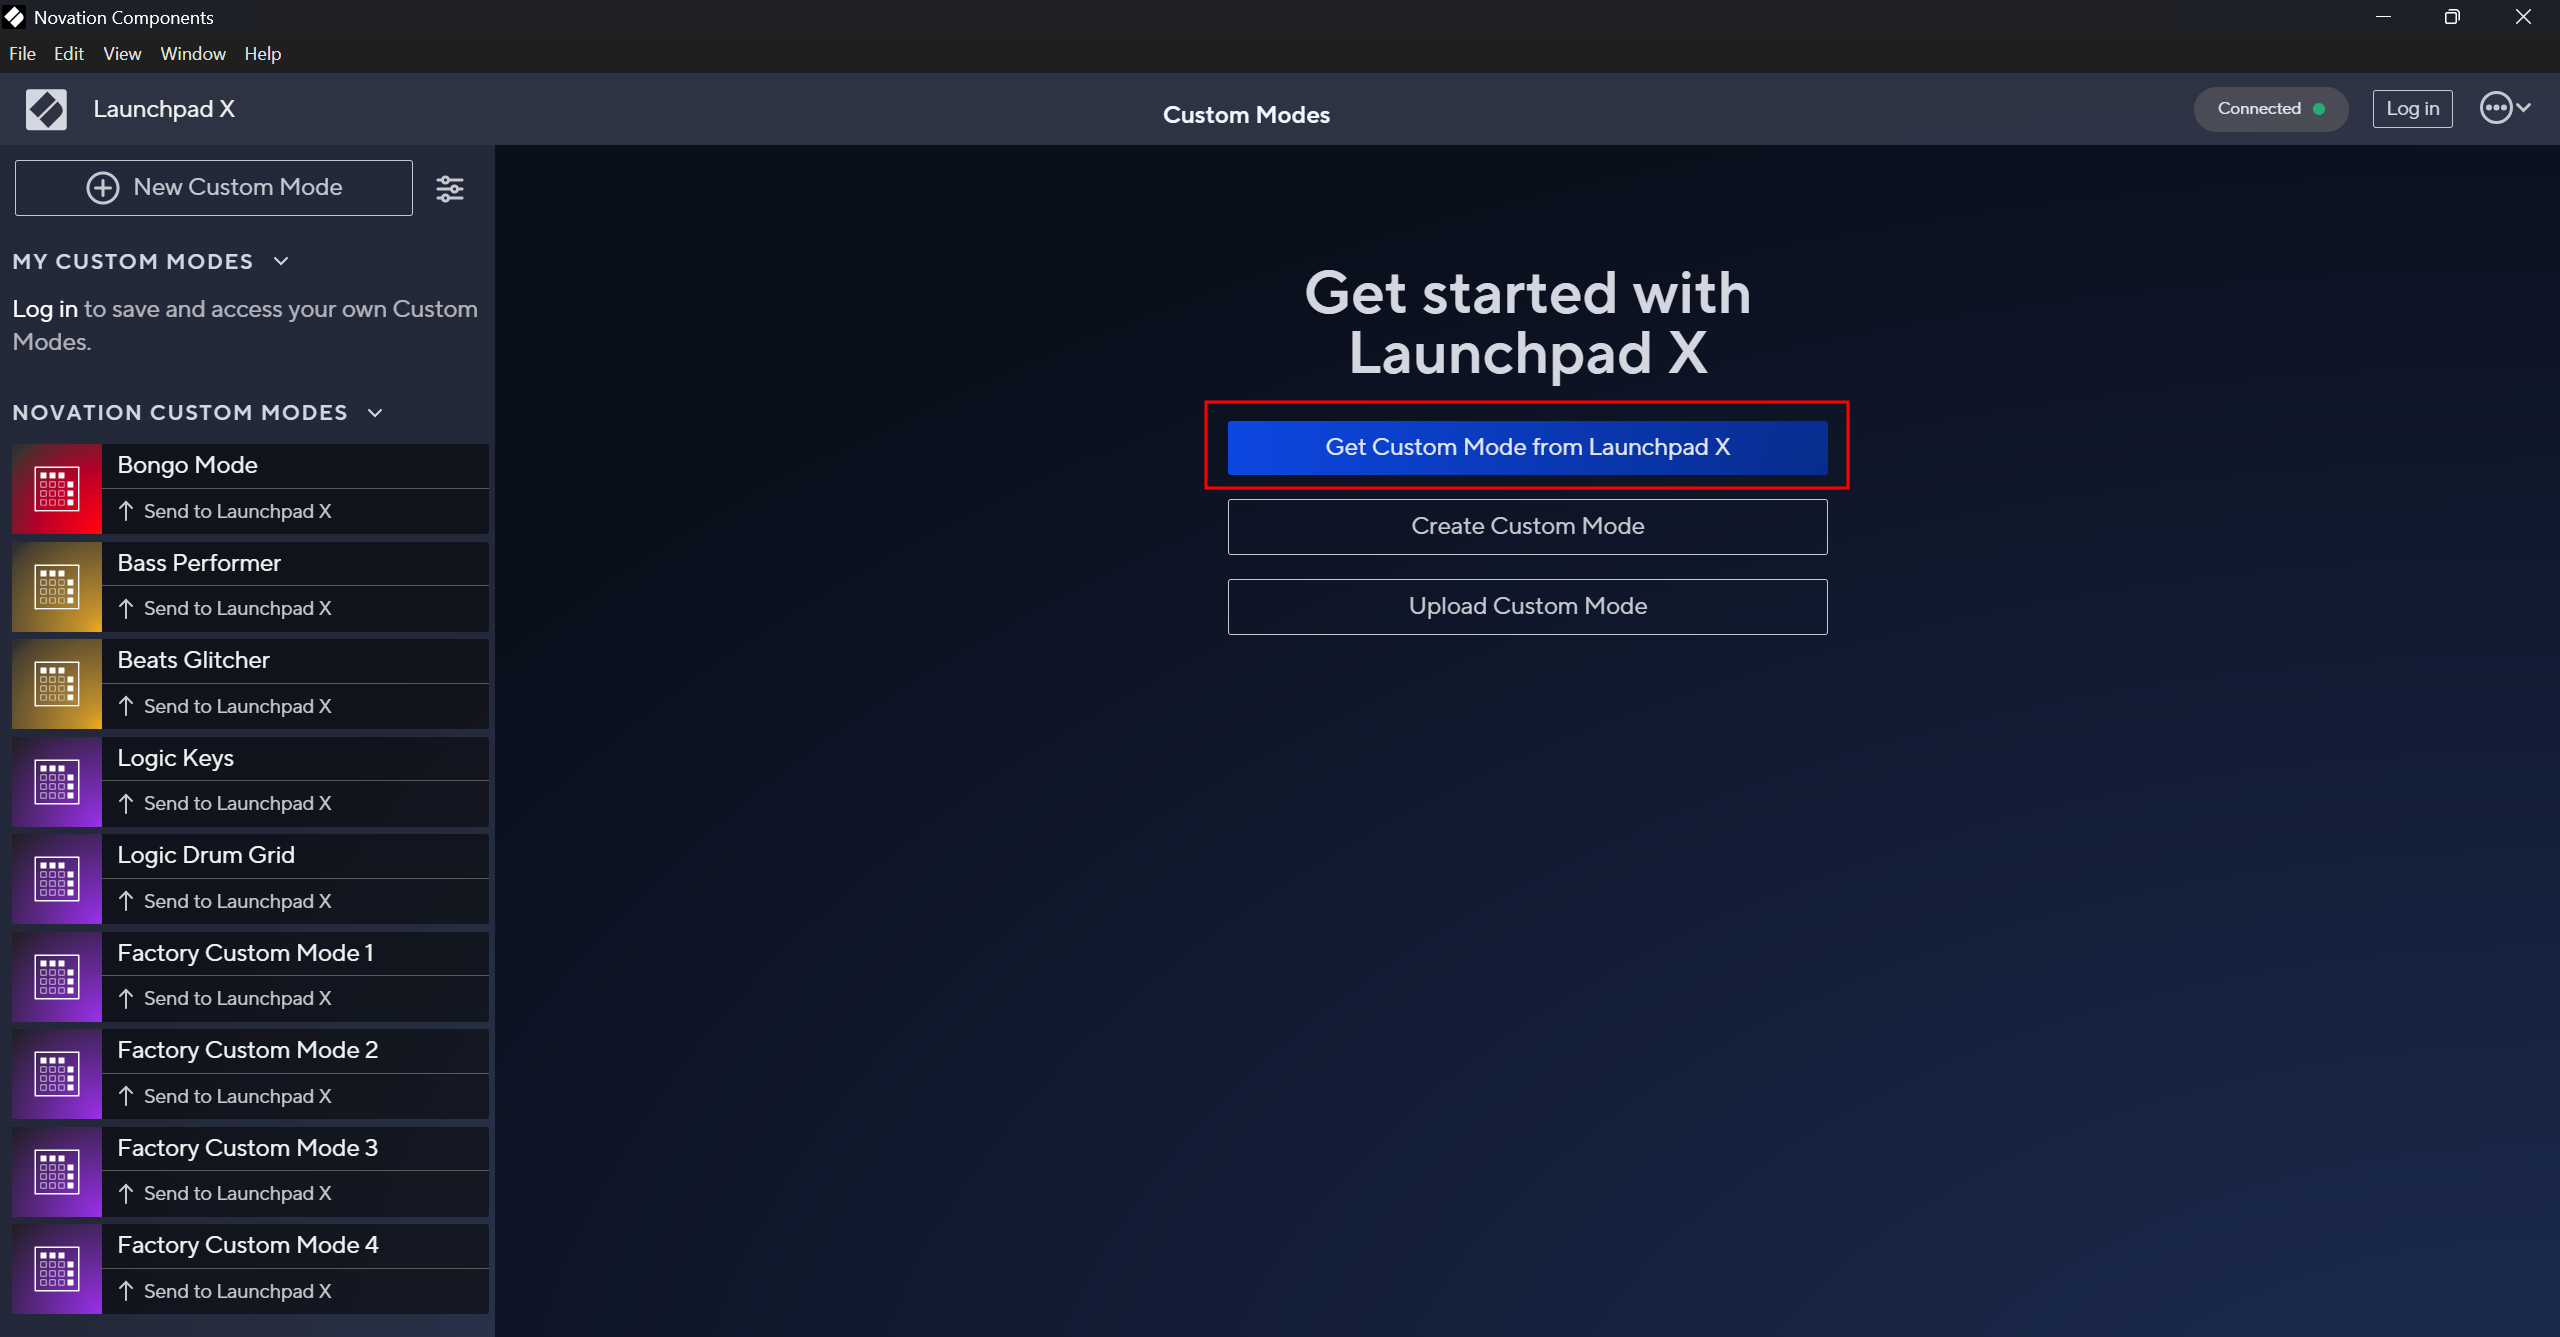Click the plus icon in New Custom Mode

[x=103, y=188]
